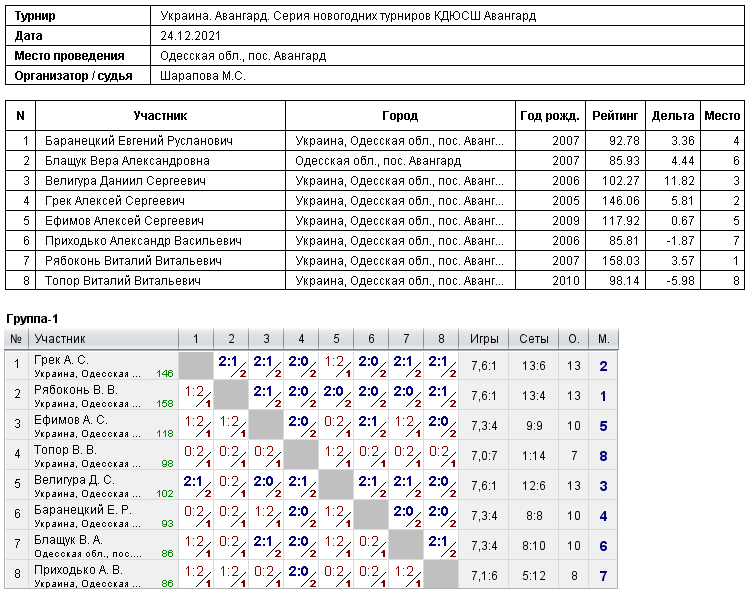Click Ефимов Алексей Сергеевич name
The image size is (750, 594).
[124, 221]
